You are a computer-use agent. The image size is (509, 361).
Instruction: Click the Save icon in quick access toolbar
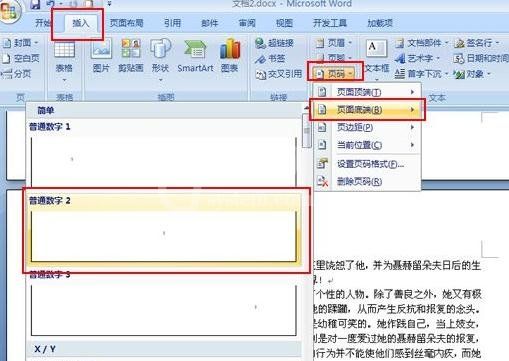pyautogui.click(x=35, y=4)
